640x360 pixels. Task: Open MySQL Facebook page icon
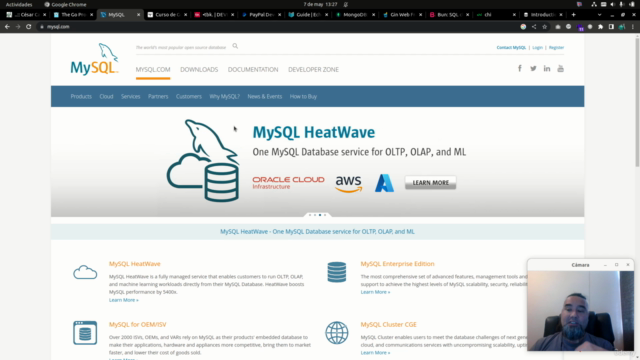[520, 69]
